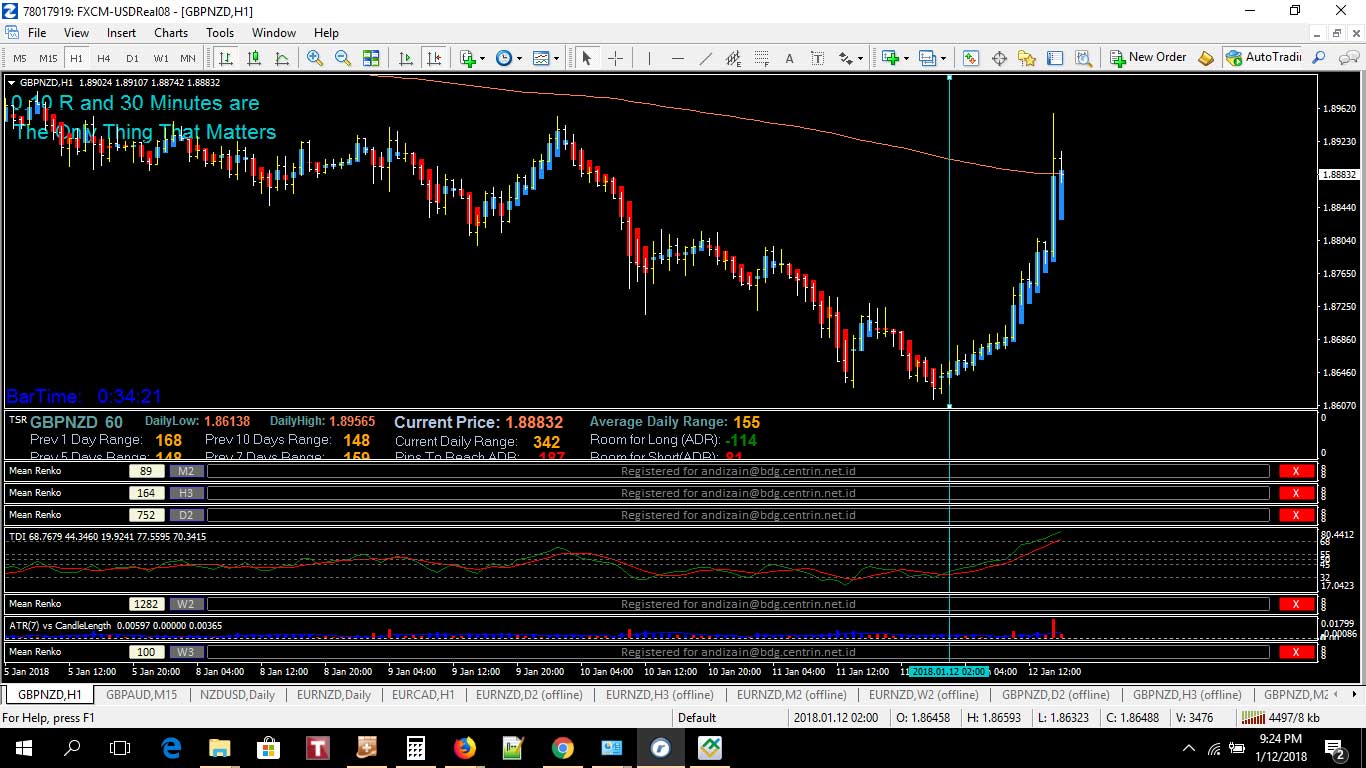Switch to the NZDUSD,Daily chart tab
The height and width of the screenshot is (768, 1366).
click(x=237, y=694)
